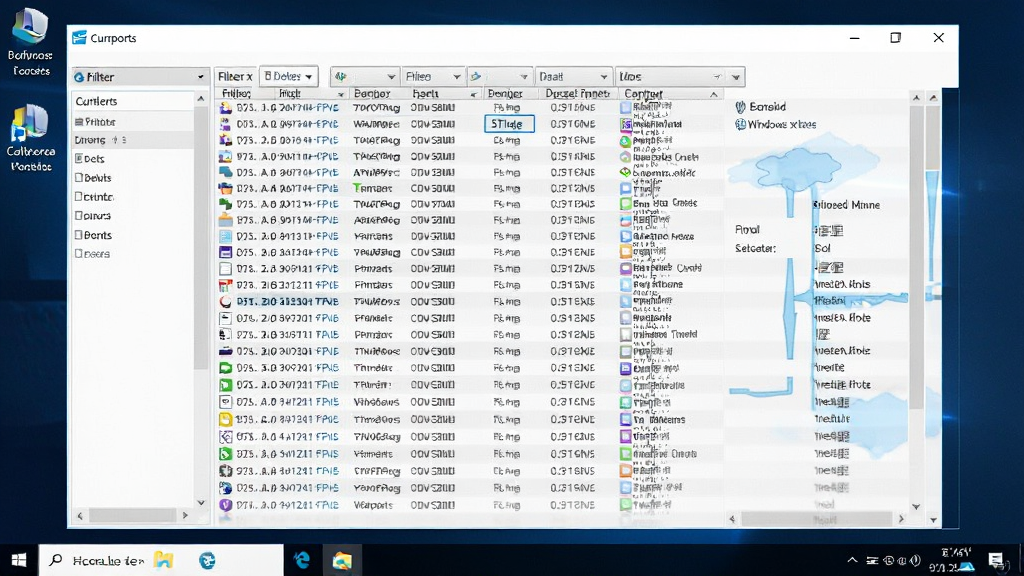Tick the "Oiruts" checkbox
The height and width of the screenshot is (576, 1024).
click(78, 216)
